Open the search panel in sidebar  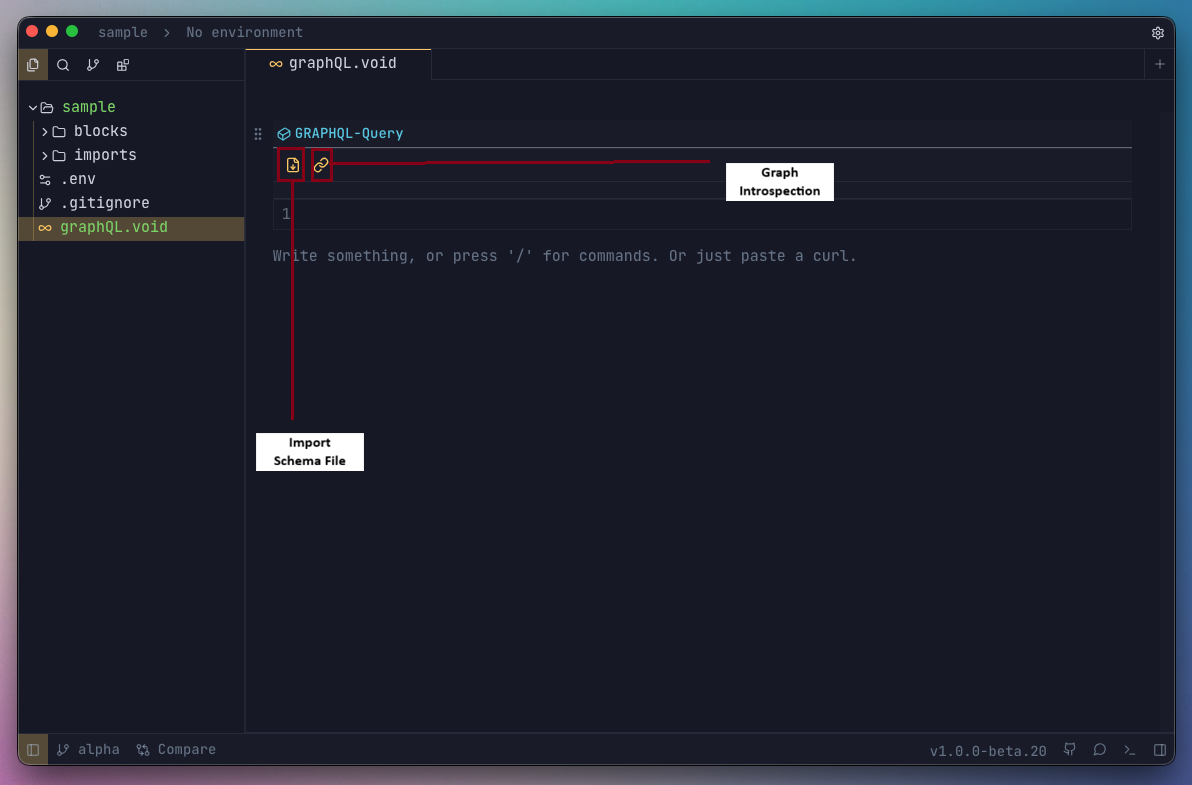pyautogui.click(x=63, y=65)
